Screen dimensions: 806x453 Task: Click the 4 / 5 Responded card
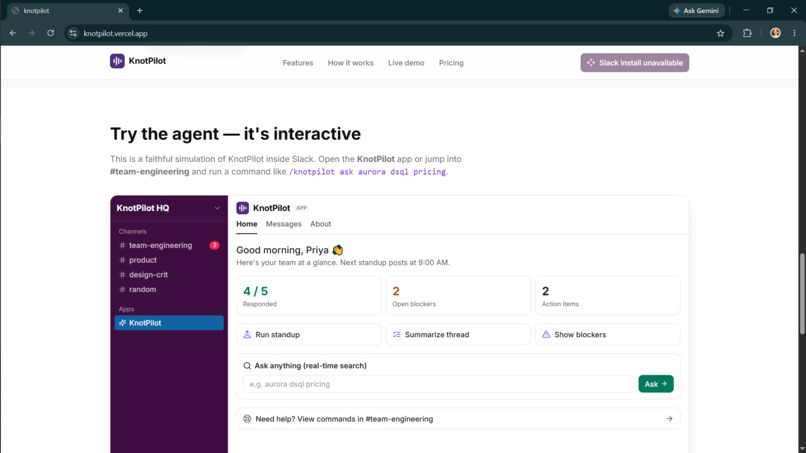(x=309, y=296)
